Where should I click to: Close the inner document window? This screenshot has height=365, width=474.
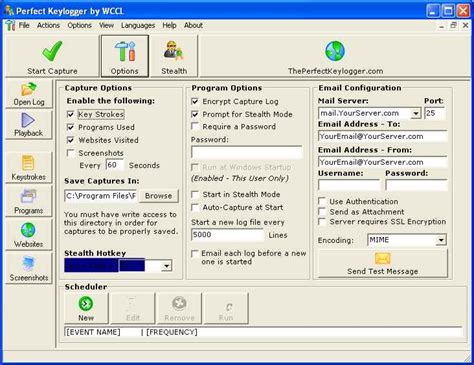click(465, 25)
